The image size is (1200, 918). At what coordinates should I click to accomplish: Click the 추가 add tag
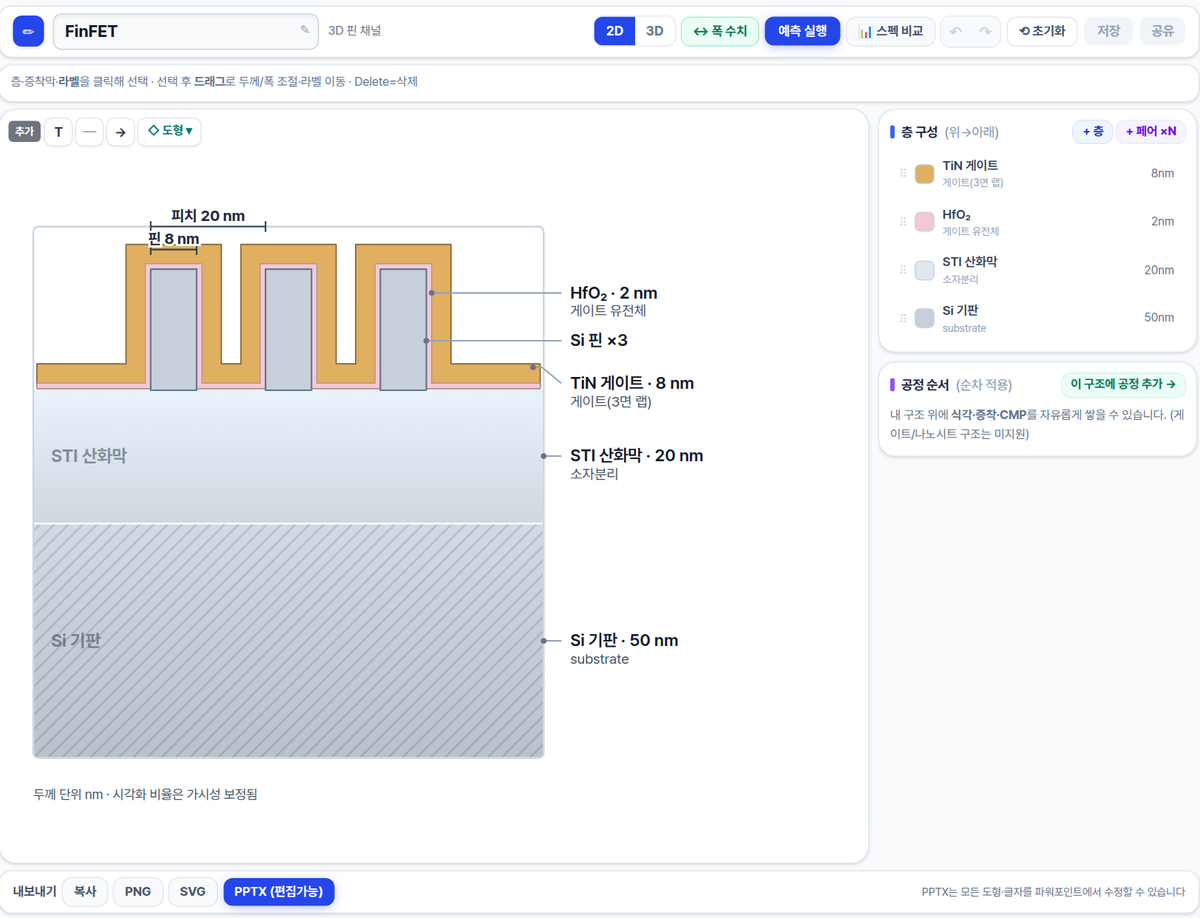[x=24, y=132]
